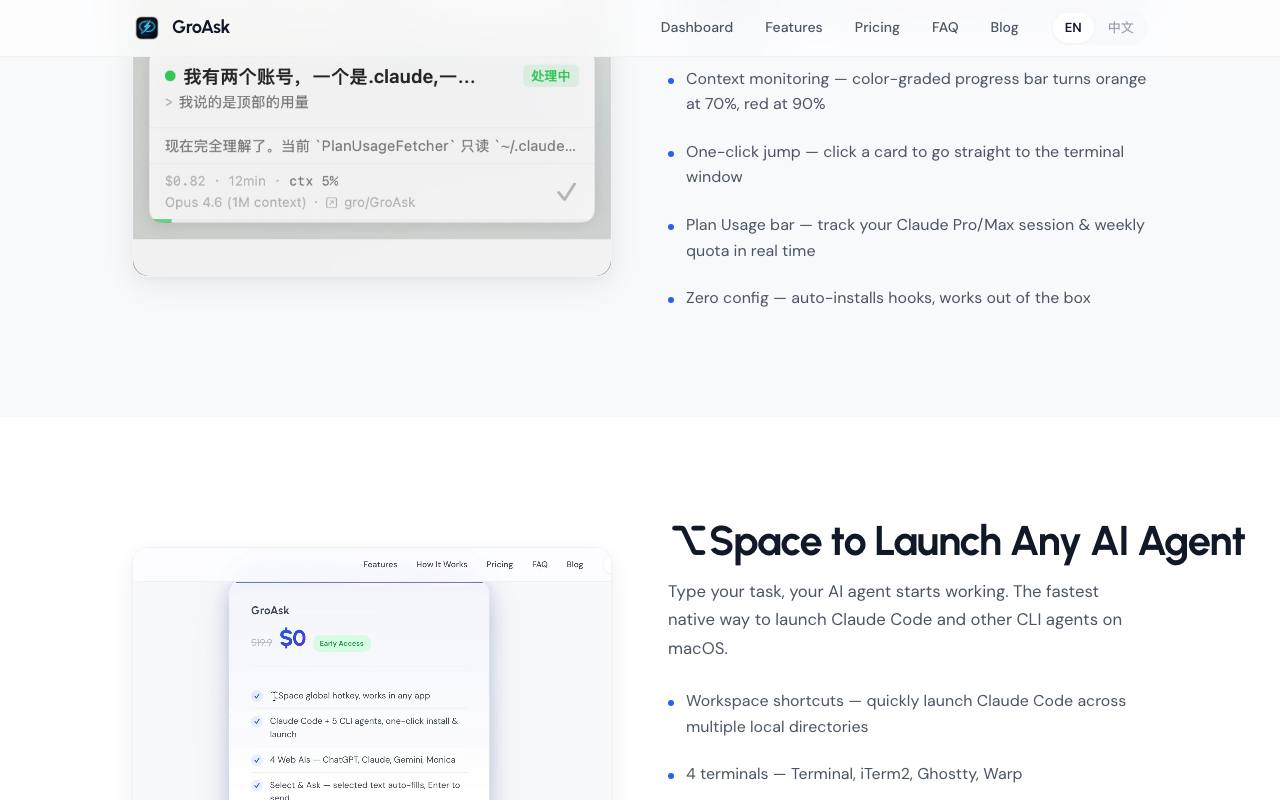The height and width of the screenshot is (800, 1280).
Task: Click the green status dot on session card
Action: click(x=170, y=76)
